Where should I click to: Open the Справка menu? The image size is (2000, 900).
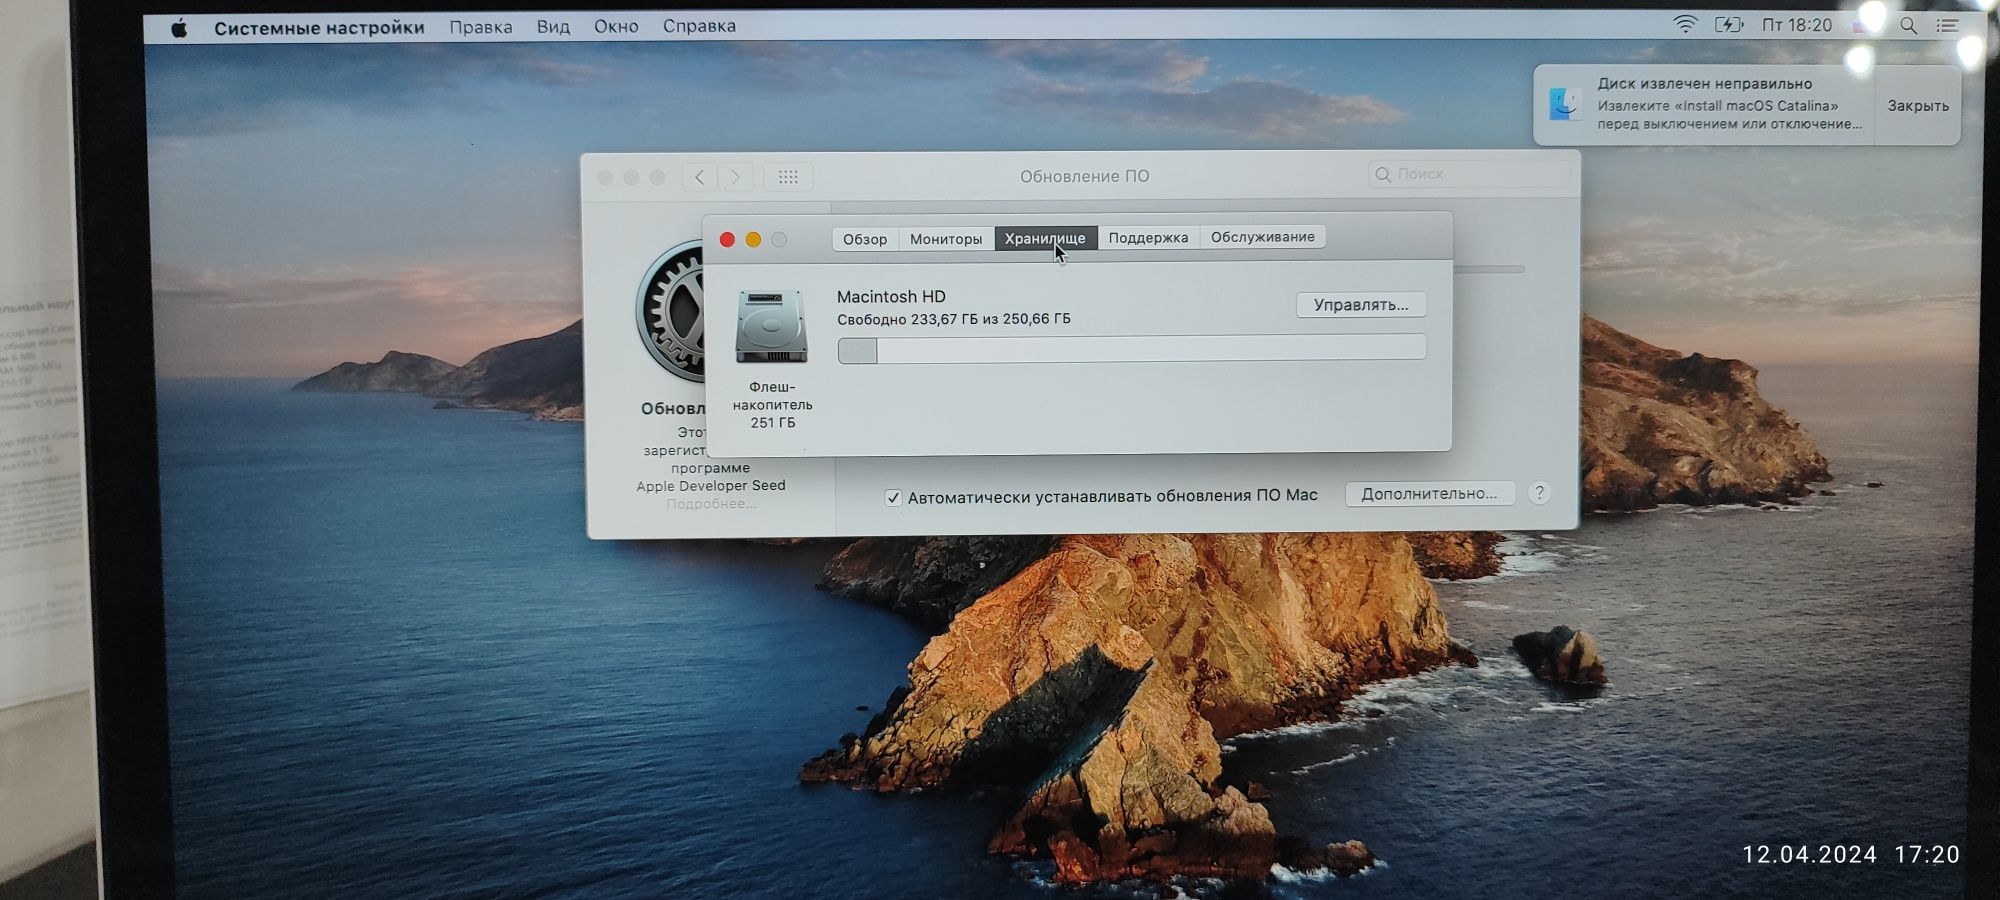tap(699, 26)
